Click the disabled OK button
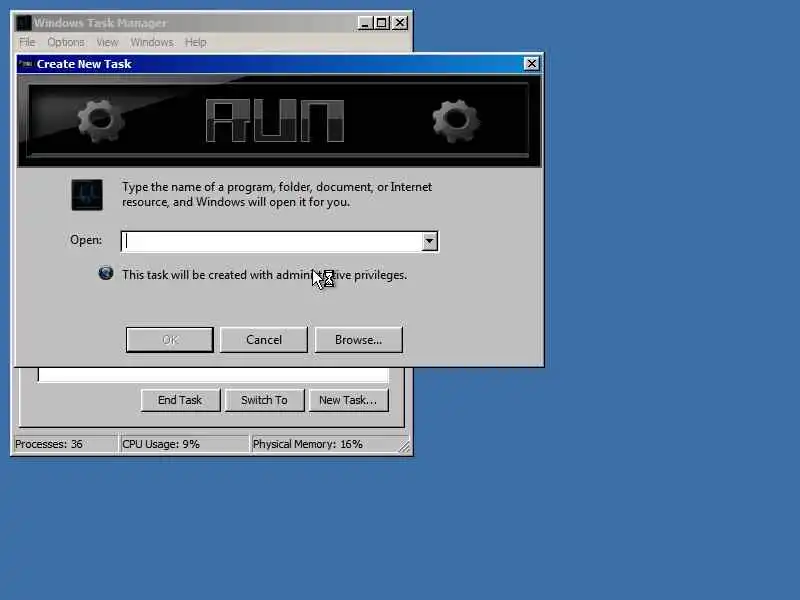Image resolution: width=800 pixels, height=600 pixels. coord(170,340)
